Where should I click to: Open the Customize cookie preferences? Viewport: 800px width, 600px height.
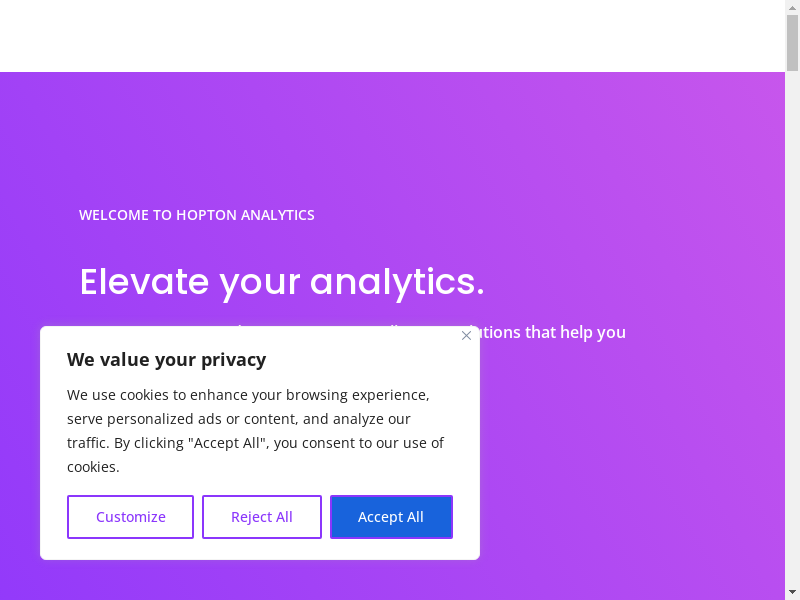tap(131, 517)
